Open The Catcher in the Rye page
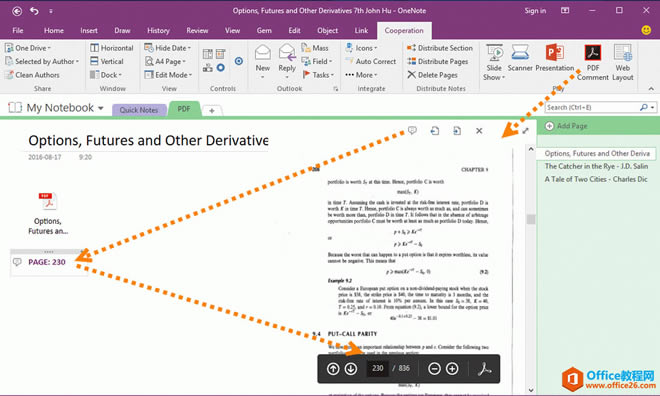660x396 pixels. pos(596,166)
